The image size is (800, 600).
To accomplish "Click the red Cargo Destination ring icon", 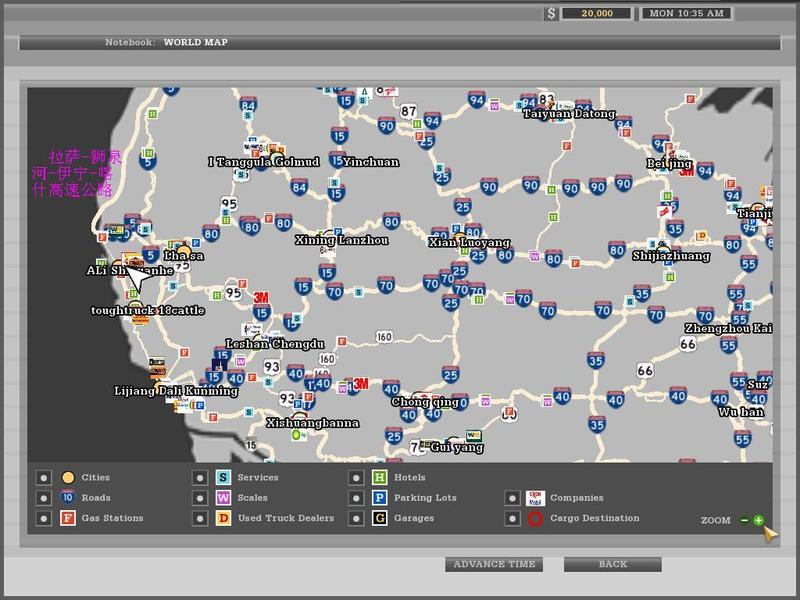I will coord(535,518).
